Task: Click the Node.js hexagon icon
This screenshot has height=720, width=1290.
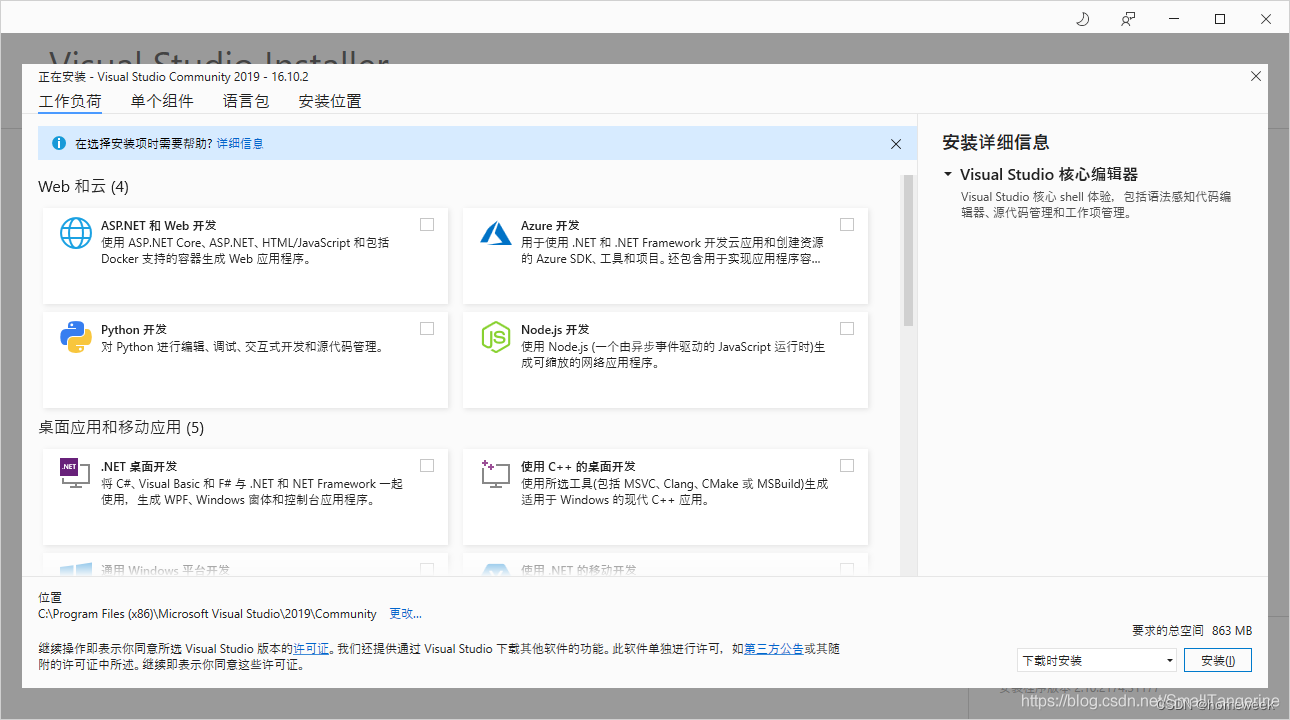Action: (496, 338)
